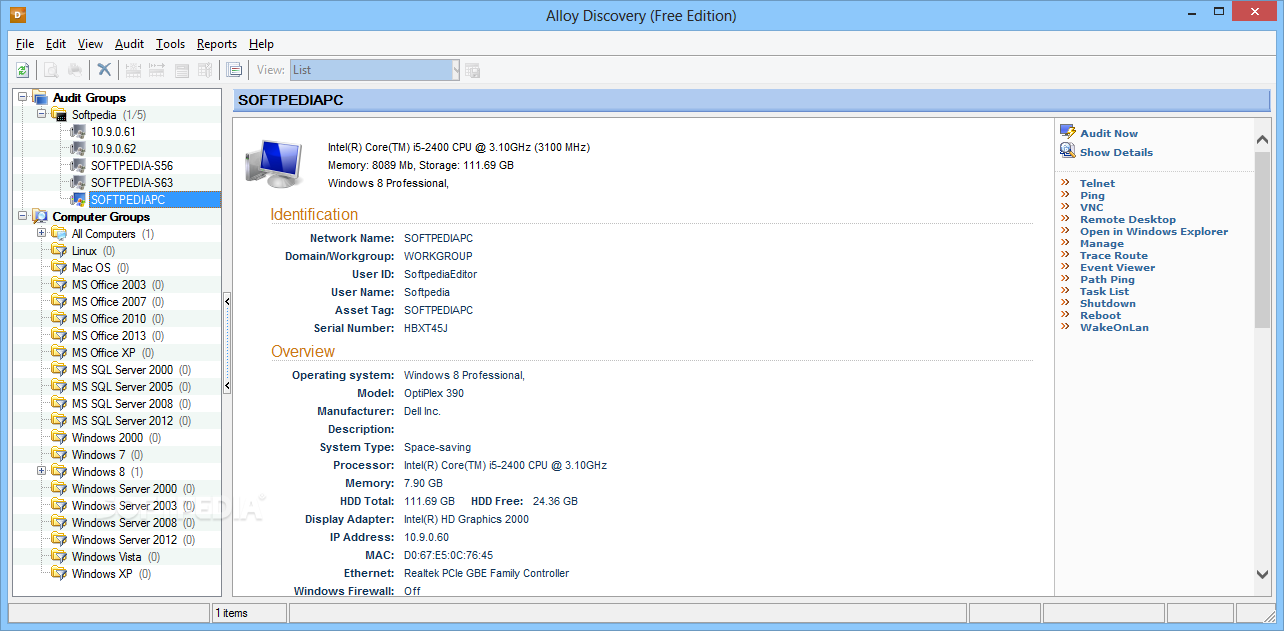The image size is (1284, 631).
Task: Click the Windows 8 filter folder icon
Action: [x=59, y=472]
